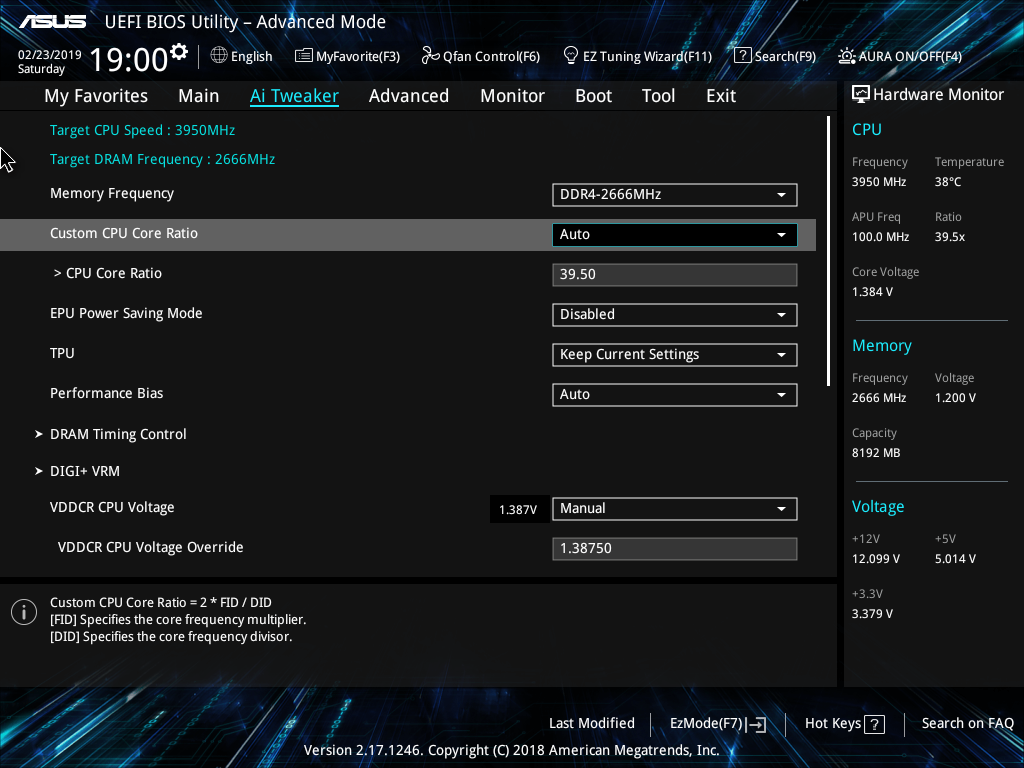Click the Performance Bias label
Screen dimensions: 1024x768
(106, 393)
